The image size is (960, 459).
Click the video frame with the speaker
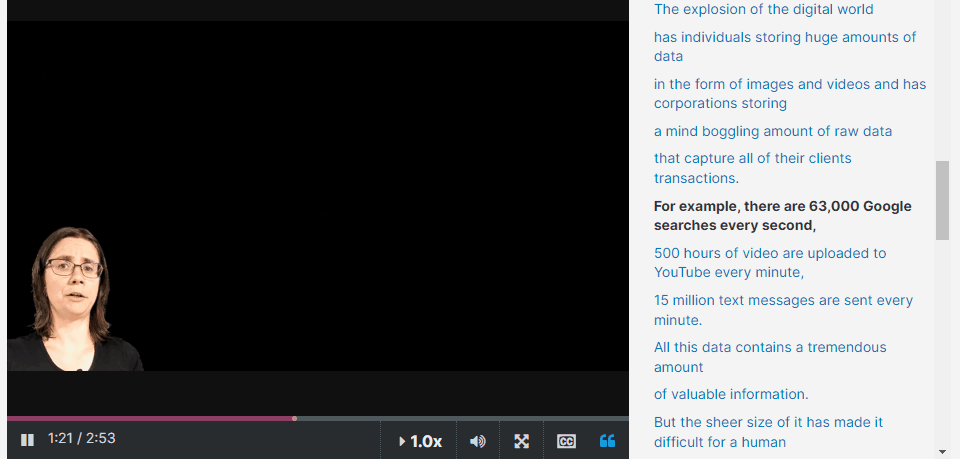pos(318,196)
